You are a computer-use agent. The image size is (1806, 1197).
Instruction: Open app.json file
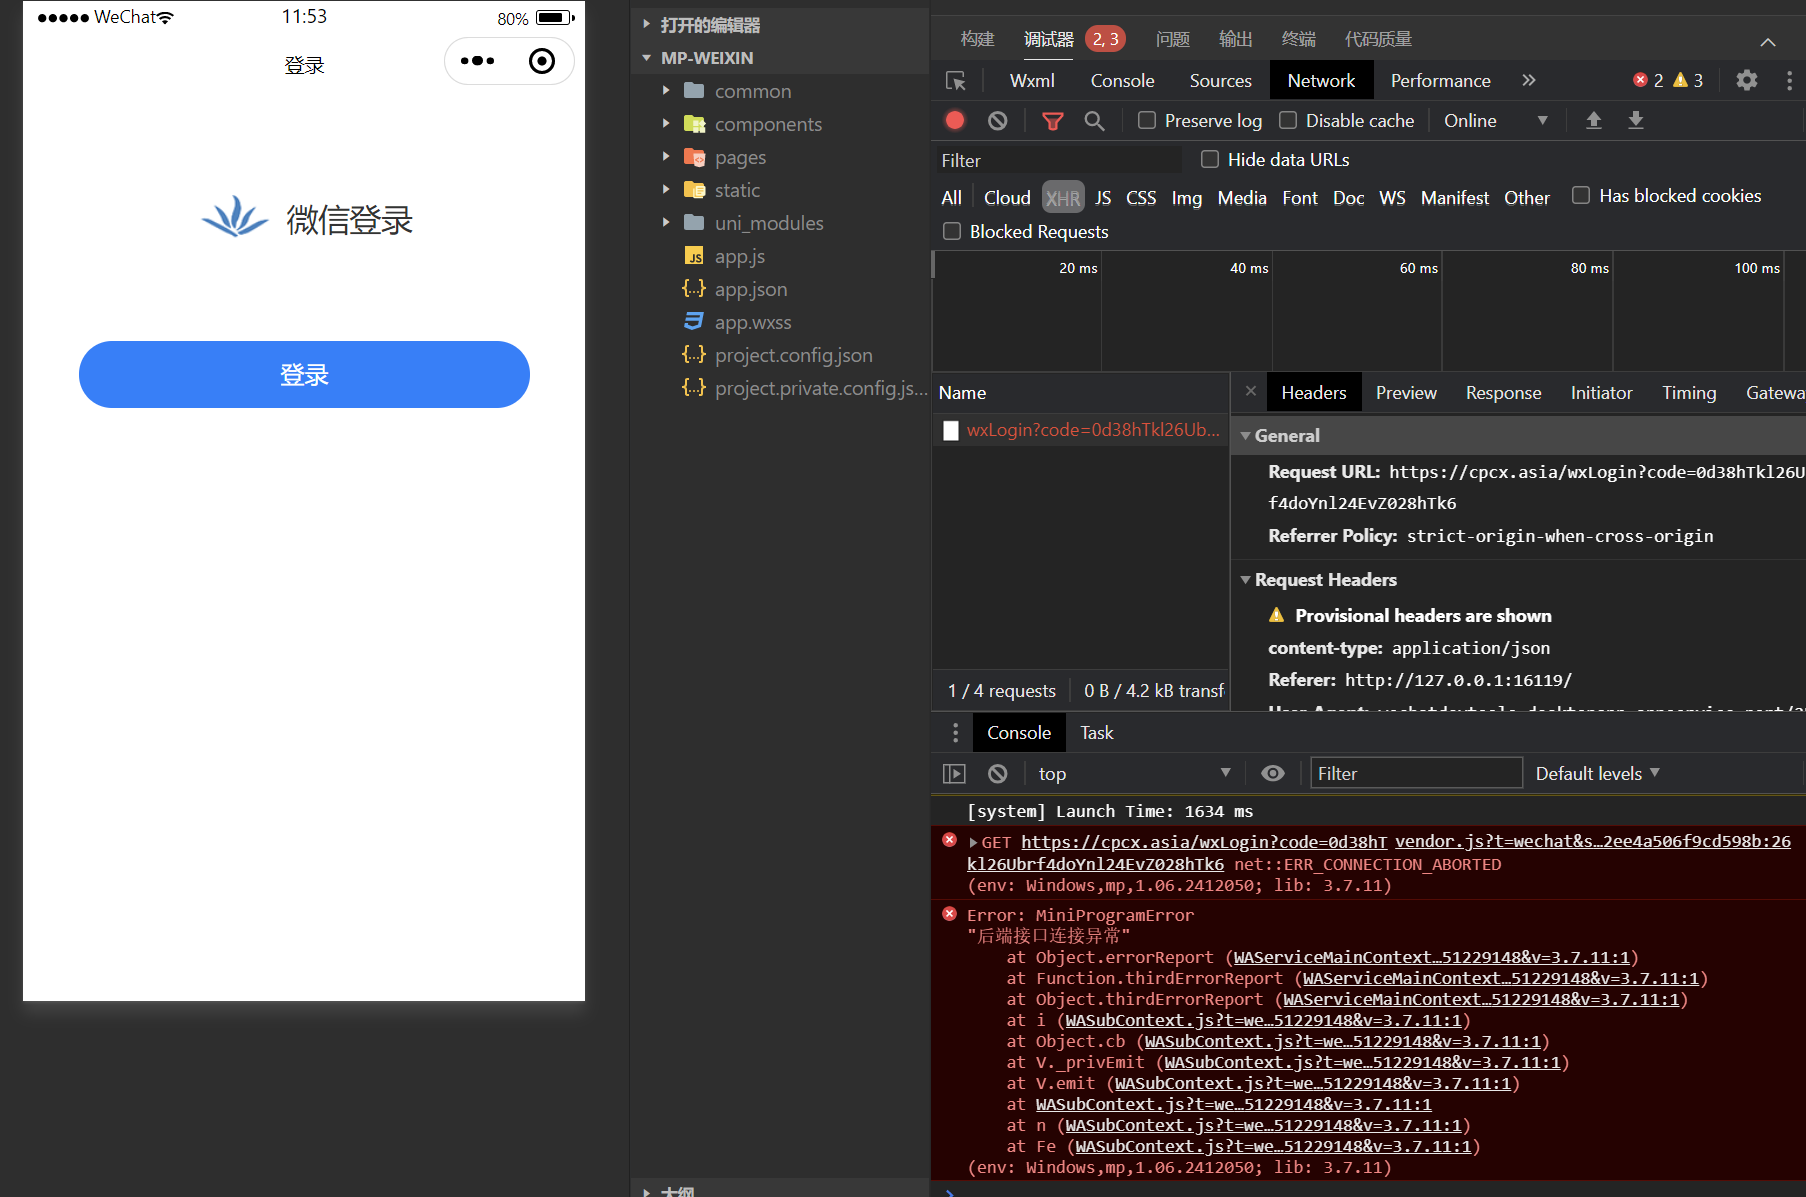pos(750,289)
